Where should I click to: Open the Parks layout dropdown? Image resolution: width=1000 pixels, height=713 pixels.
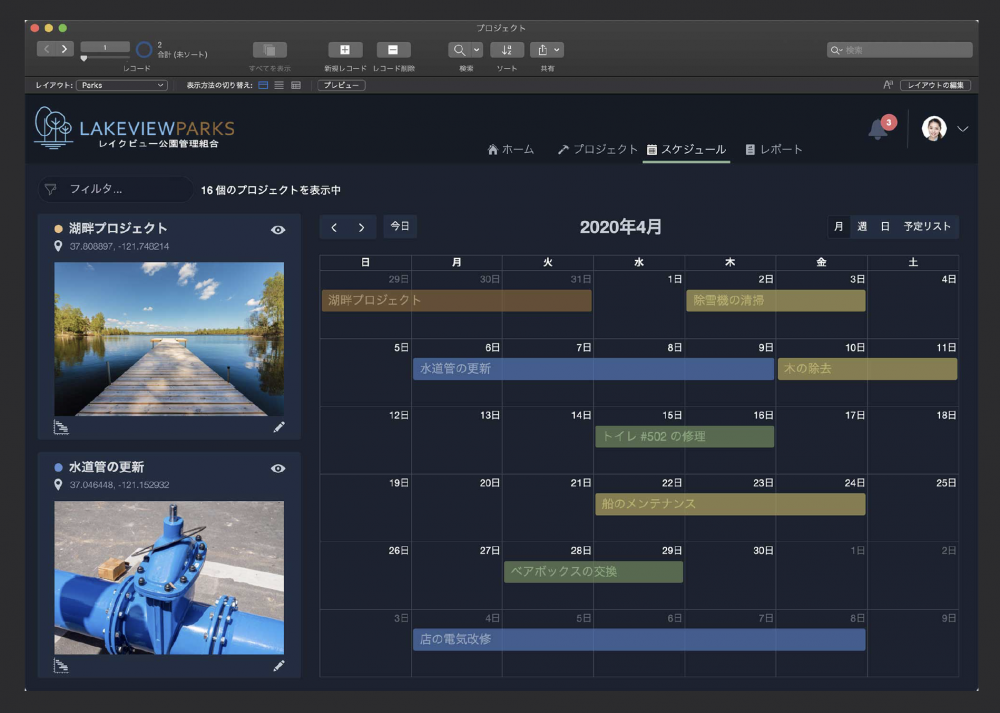[122, 85]
